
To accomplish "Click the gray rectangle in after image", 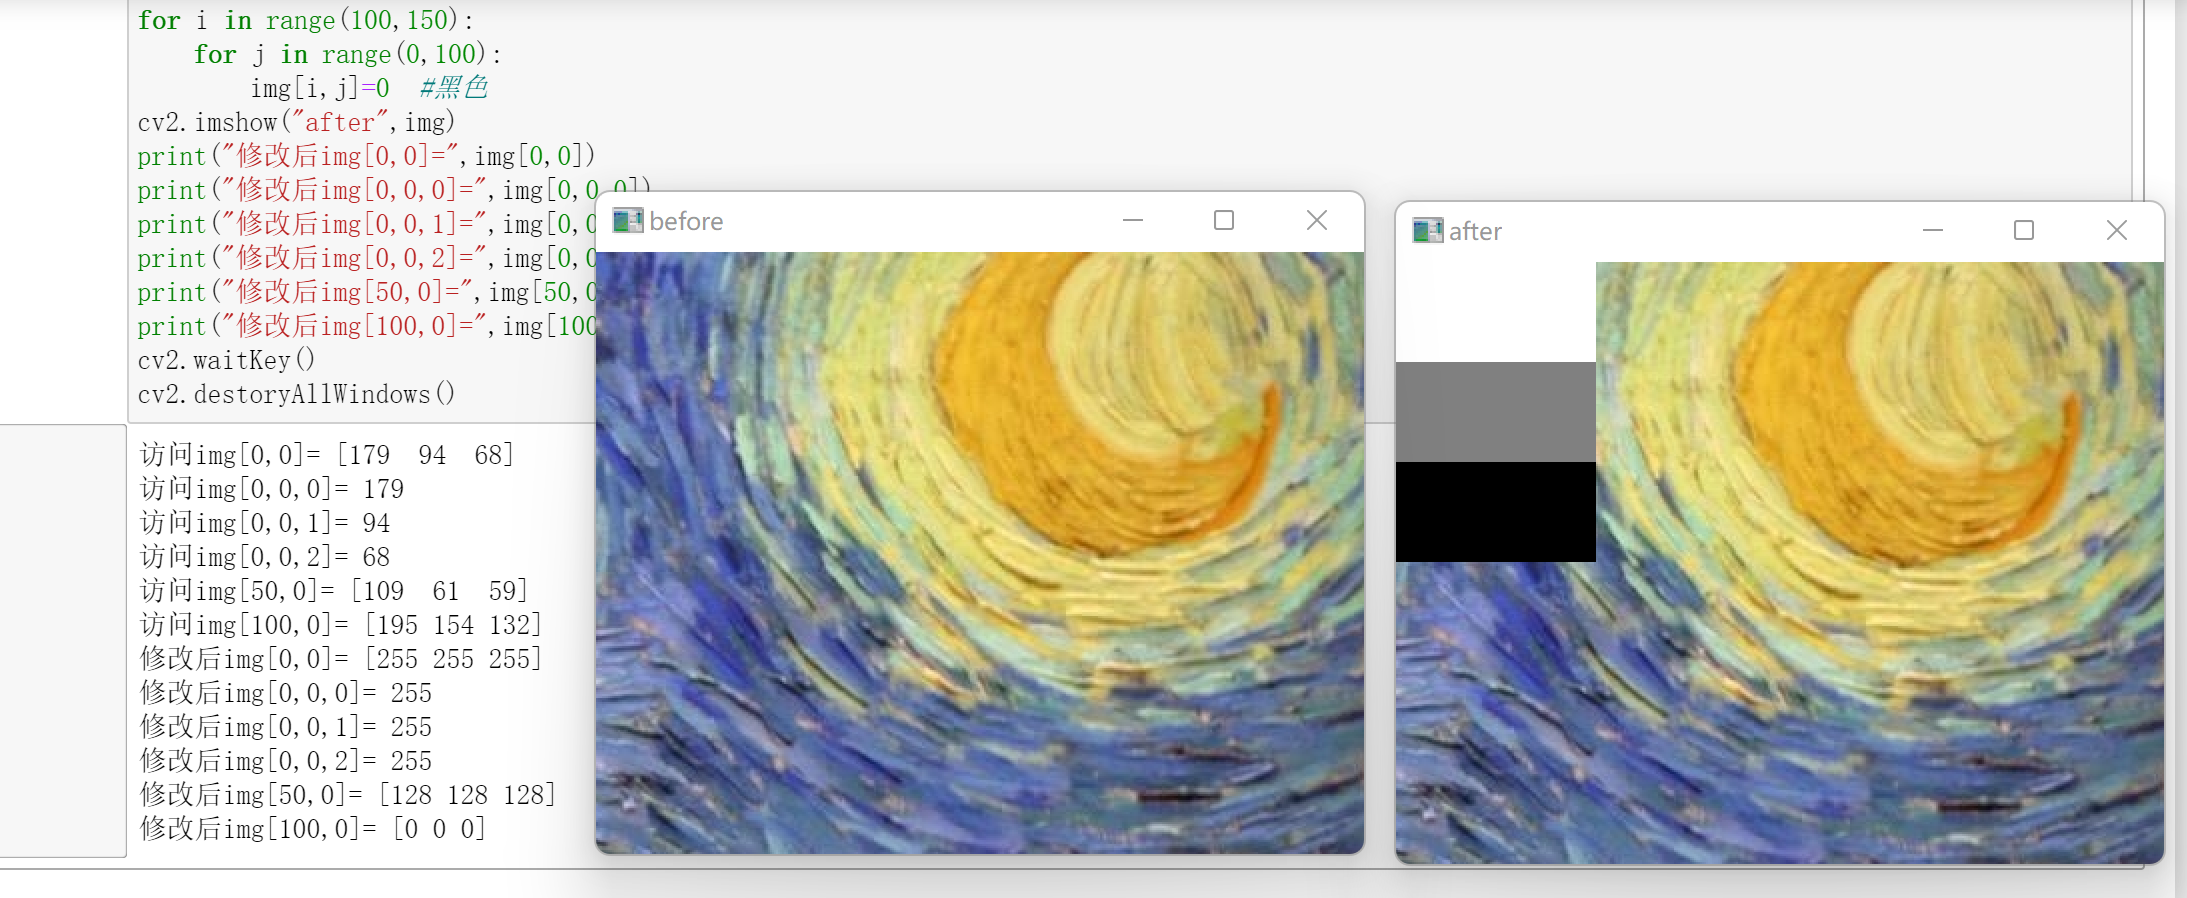I will [1496, 412].
